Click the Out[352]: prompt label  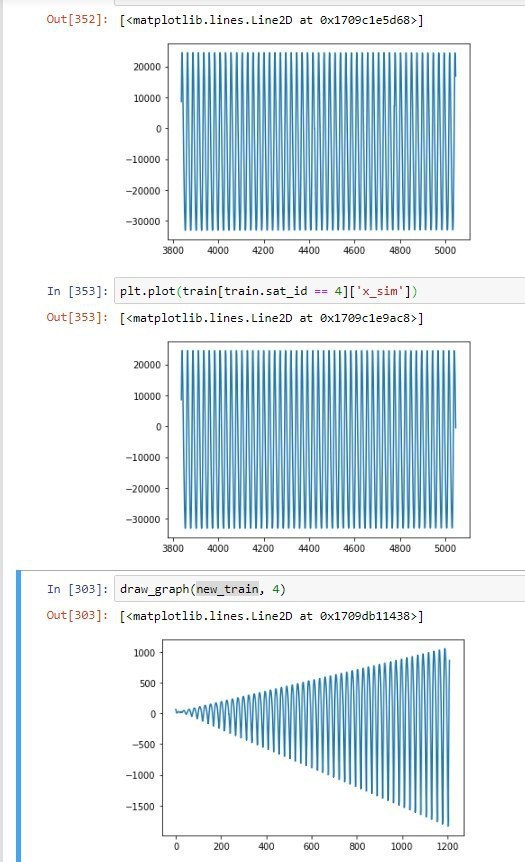pos(78,20)
